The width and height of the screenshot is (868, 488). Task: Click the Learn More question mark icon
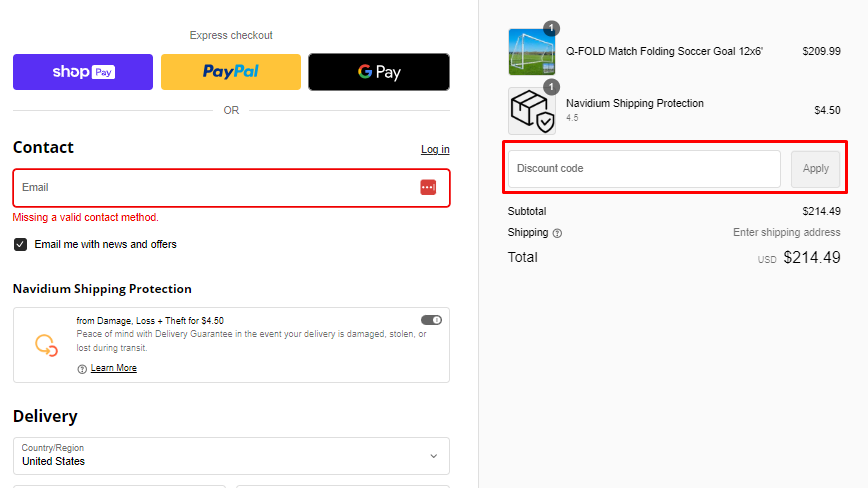(x=82, y=369)
